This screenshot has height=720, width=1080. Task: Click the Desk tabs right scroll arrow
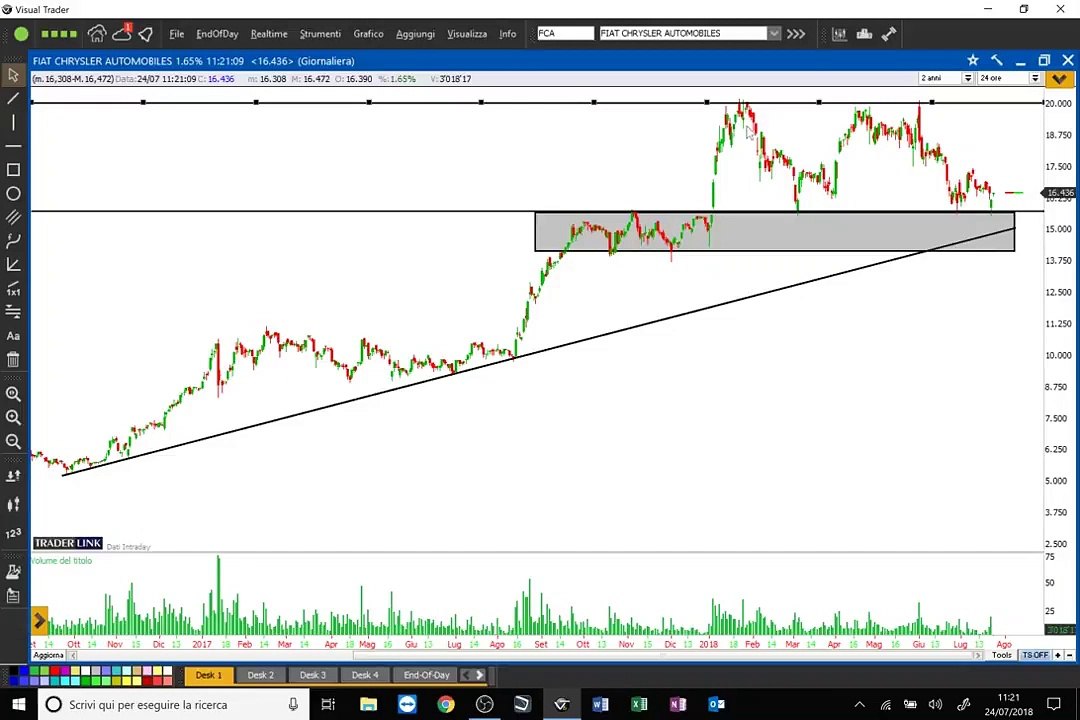click(480, 675)
